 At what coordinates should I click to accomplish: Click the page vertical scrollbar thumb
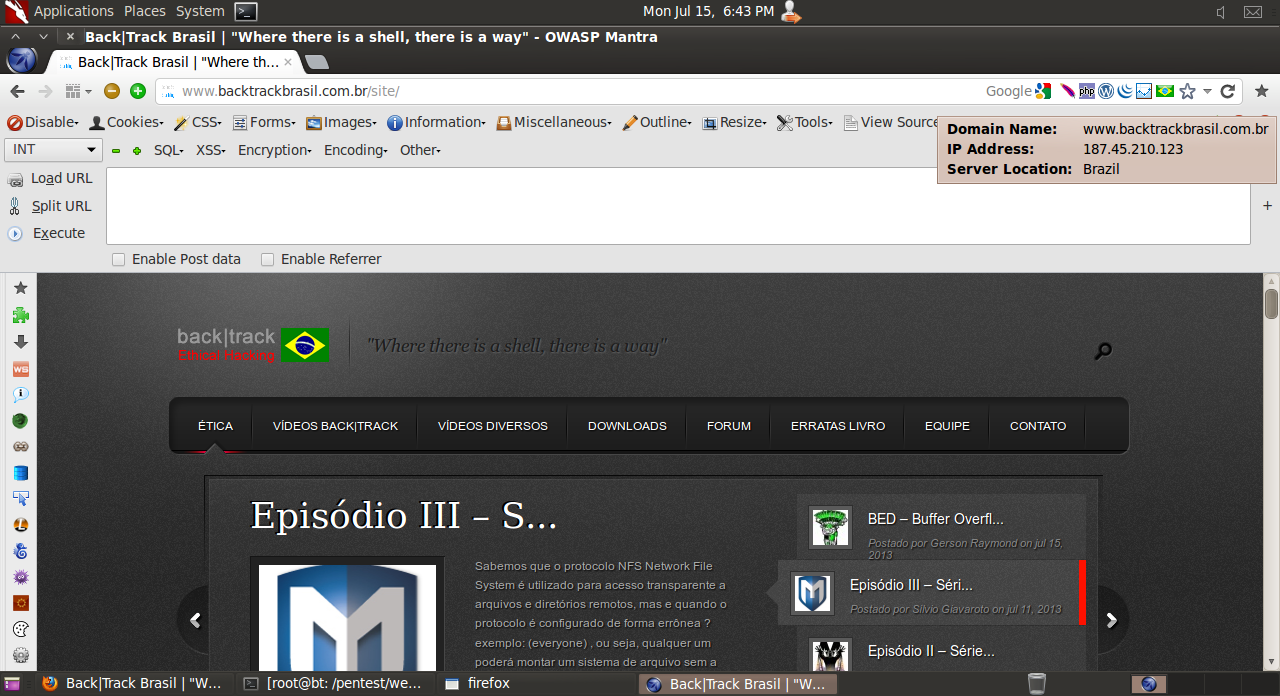[x=1271, y=303]
